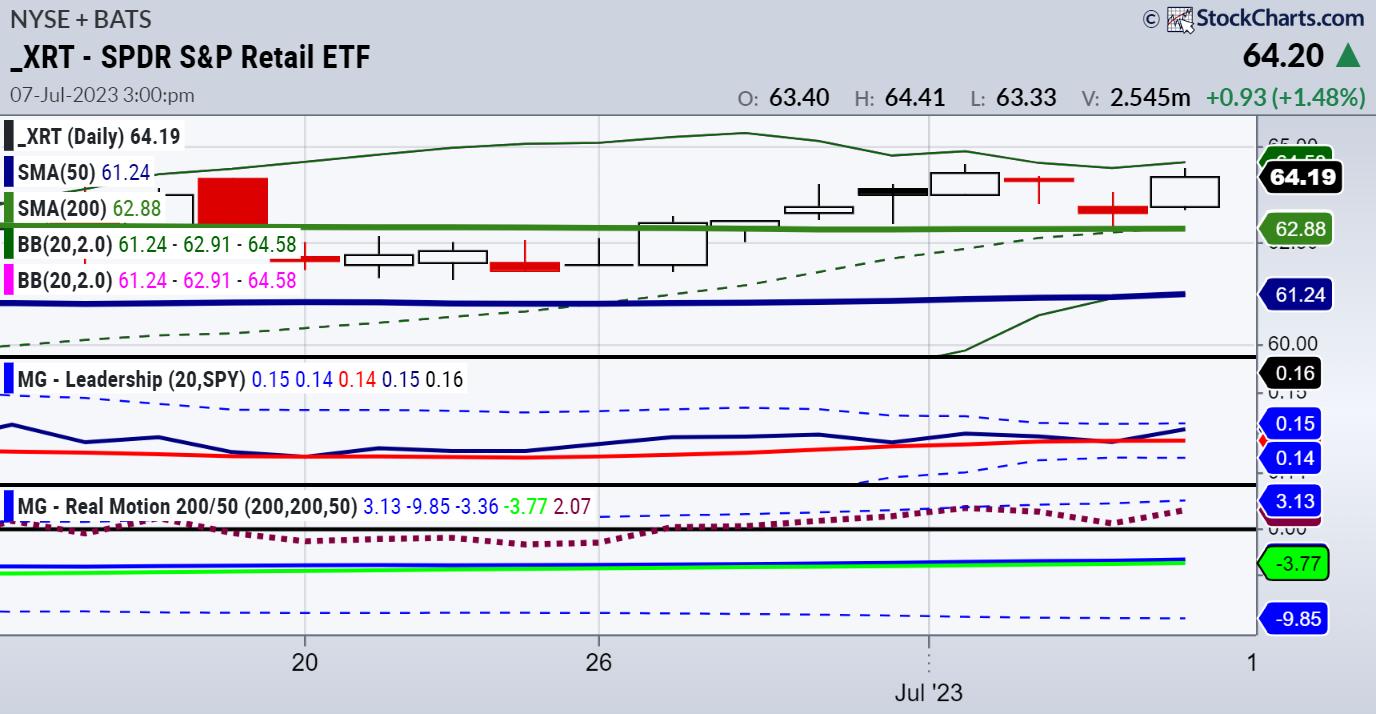Click the MG - Real Motion 200/50 label
The image size is (1376, 714).
pos(187,507)
